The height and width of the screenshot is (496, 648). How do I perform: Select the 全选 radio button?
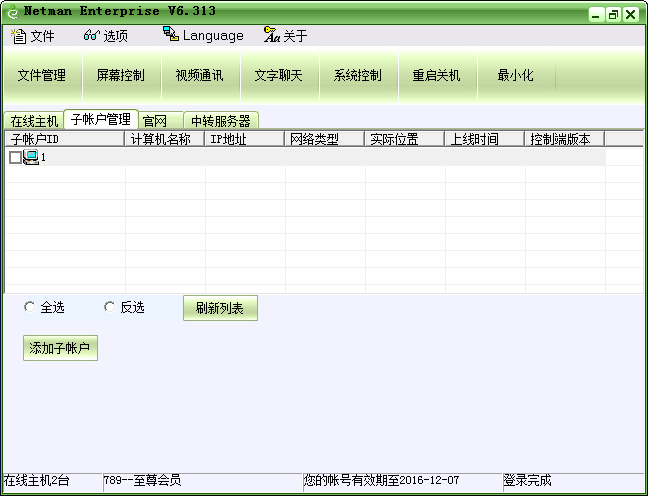pos(29,307)
